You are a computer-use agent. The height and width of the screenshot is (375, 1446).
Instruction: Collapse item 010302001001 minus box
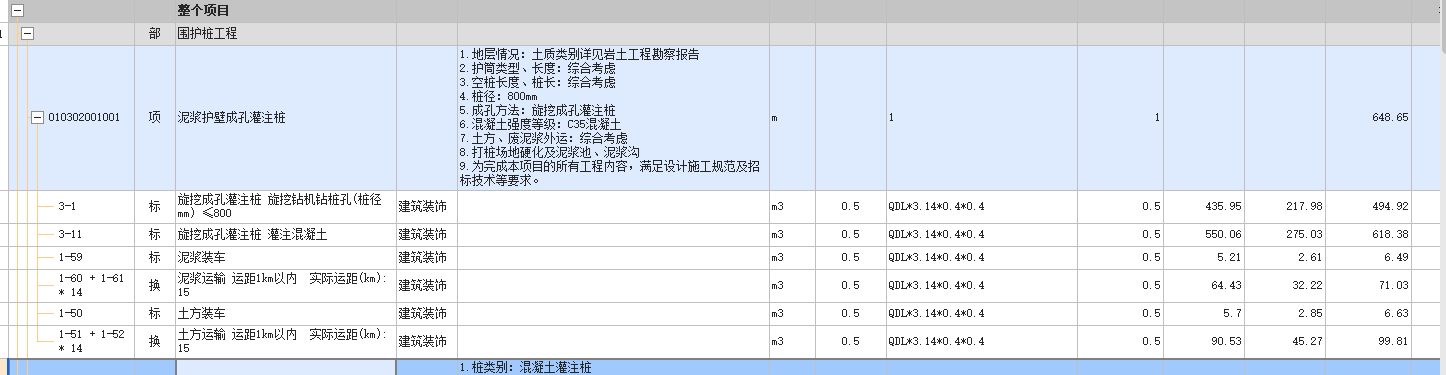(38, 117)
